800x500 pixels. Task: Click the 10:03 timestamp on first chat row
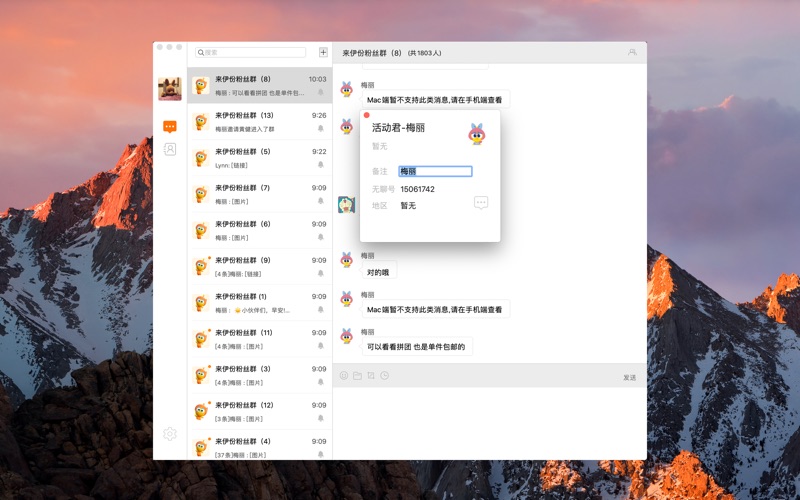click(x=317, y=79)
